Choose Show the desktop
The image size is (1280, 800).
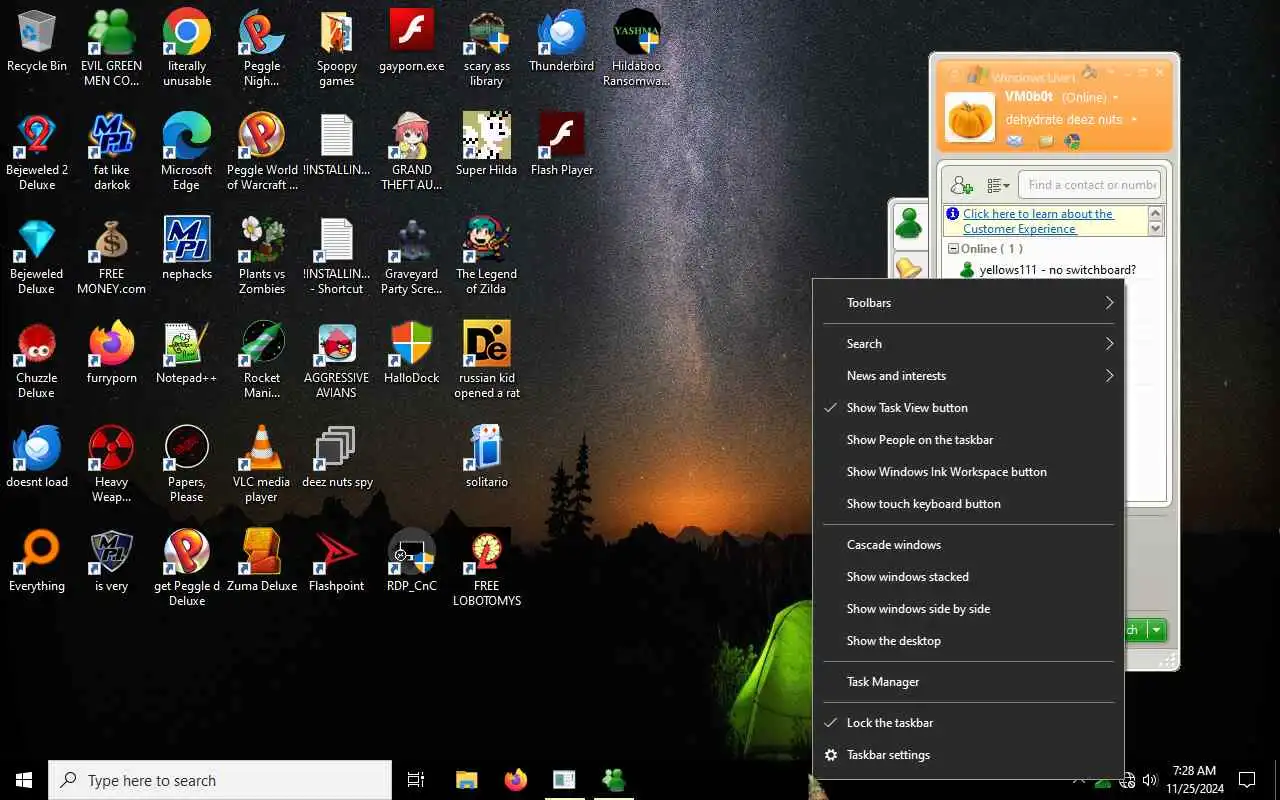point(968,641)
